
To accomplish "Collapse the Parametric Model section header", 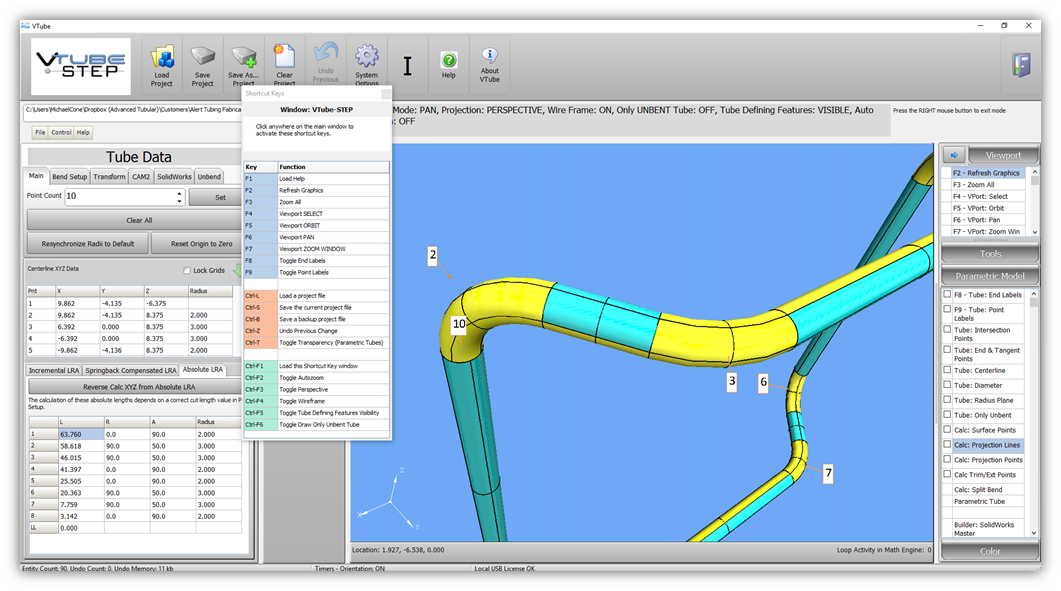I will click(x=990, y=276).
